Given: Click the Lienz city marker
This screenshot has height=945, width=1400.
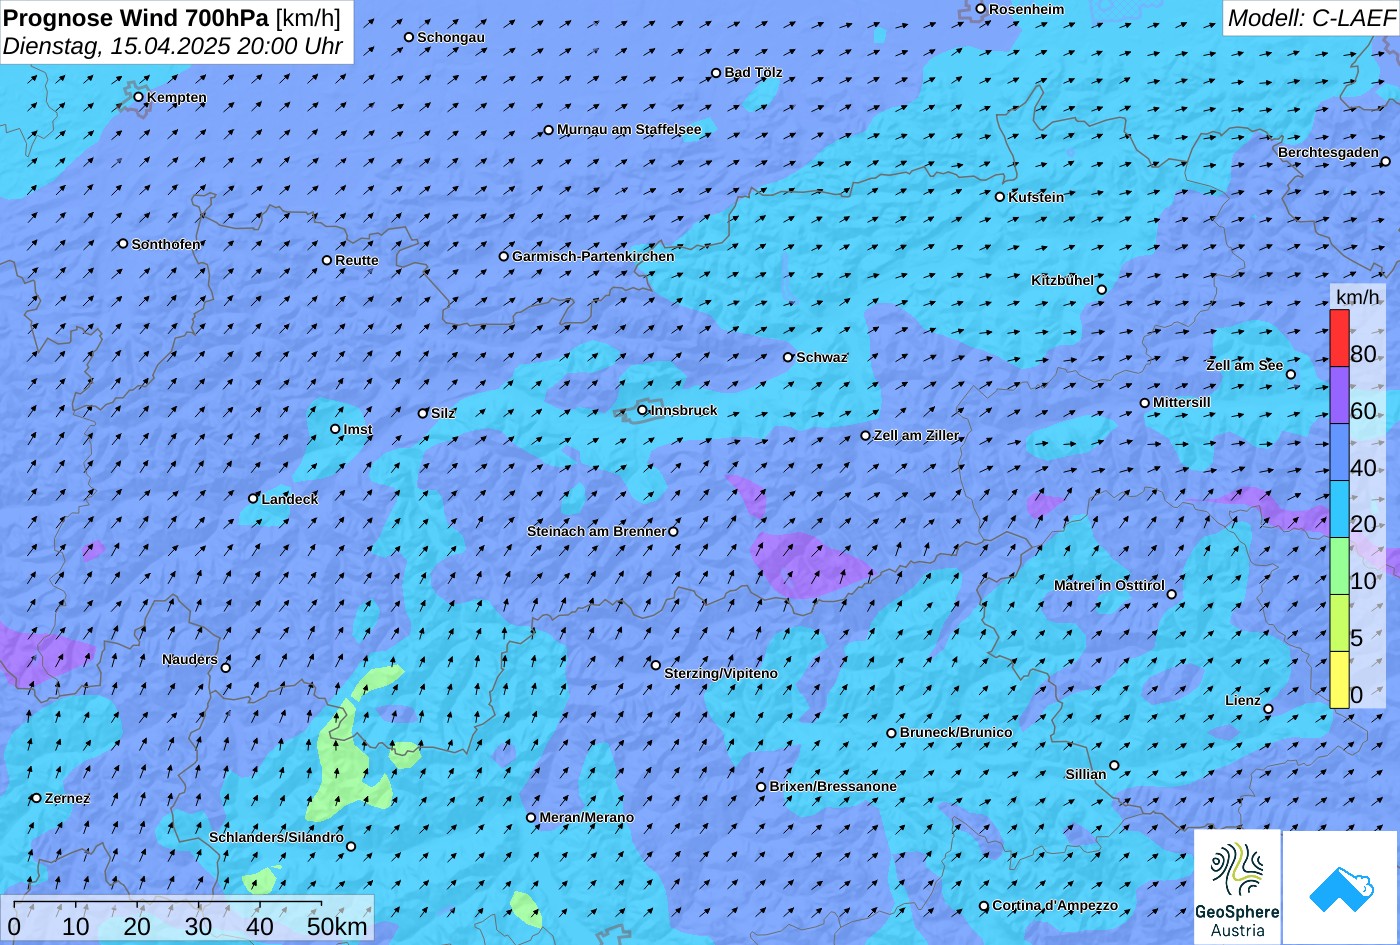Looking at the screenshot, I should tap(1268, 709).
